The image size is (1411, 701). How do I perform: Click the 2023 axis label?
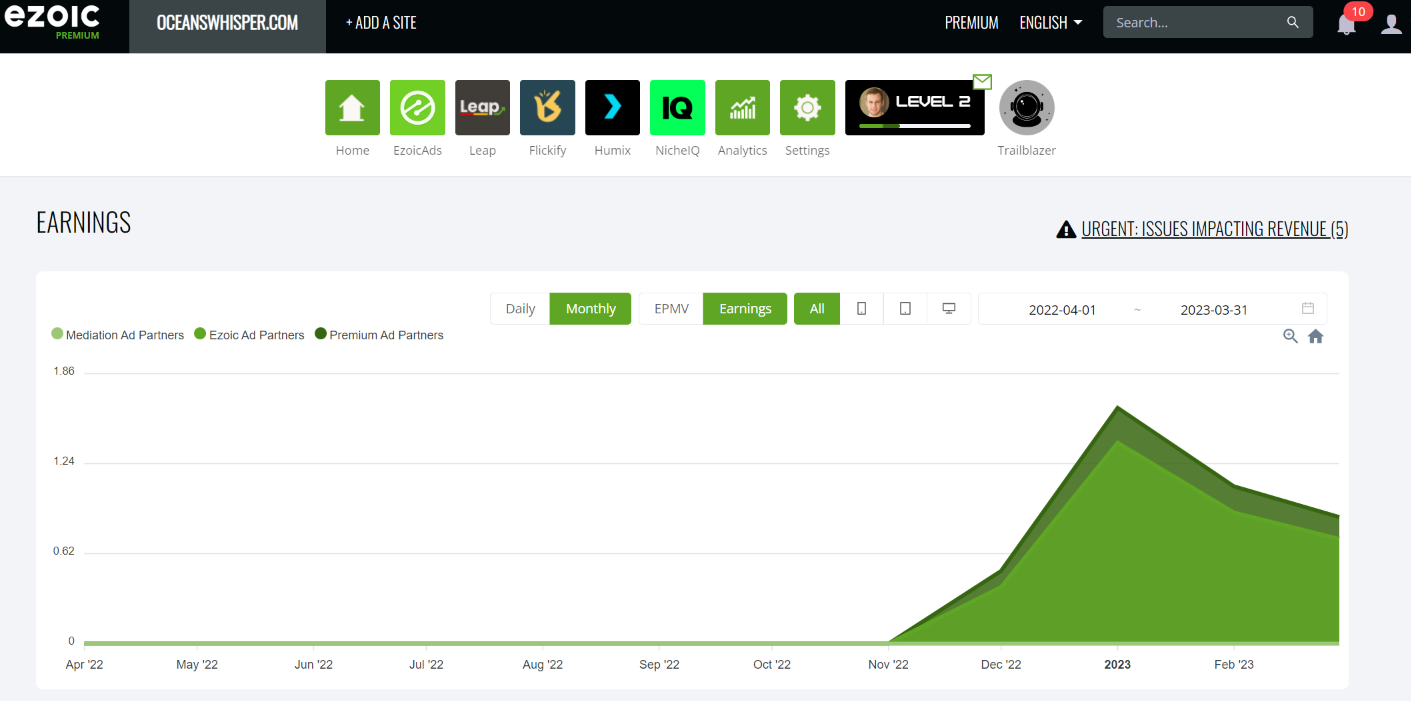[x=1117, y=665]
